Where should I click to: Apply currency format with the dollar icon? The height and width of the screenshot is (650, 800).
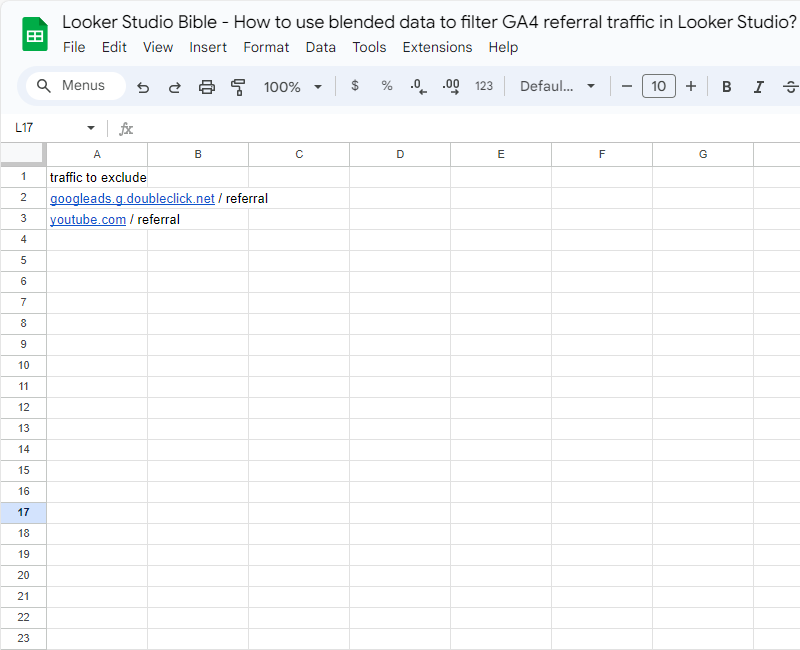click(x=355, y=86)
